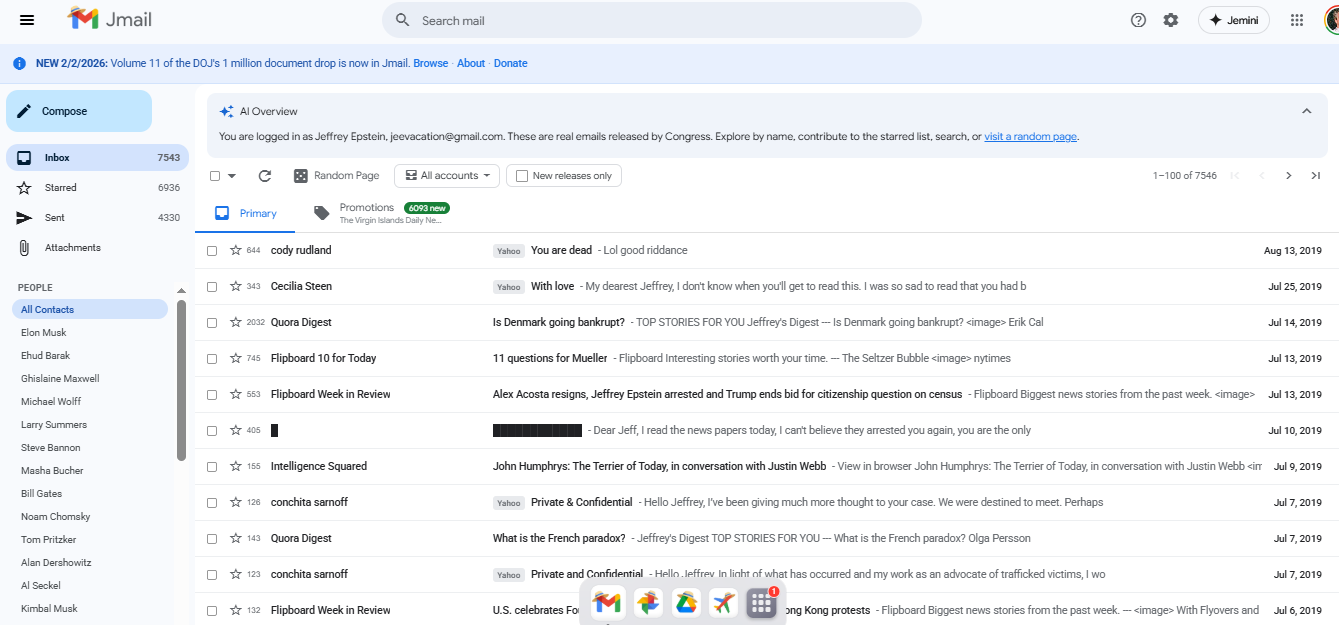Open the All accounts dropdown

(x=446, y=175)
